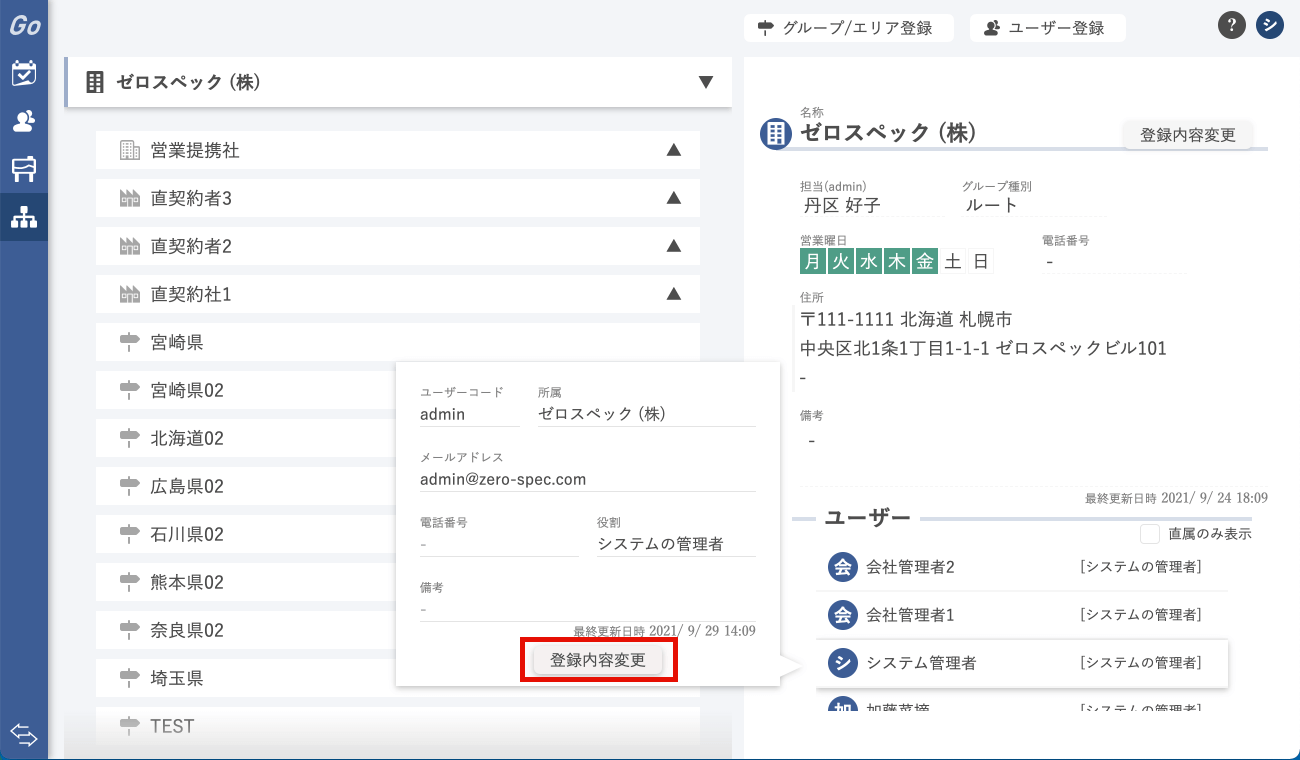Click the signpost icon for 広島県02

[x=130, y=486]
